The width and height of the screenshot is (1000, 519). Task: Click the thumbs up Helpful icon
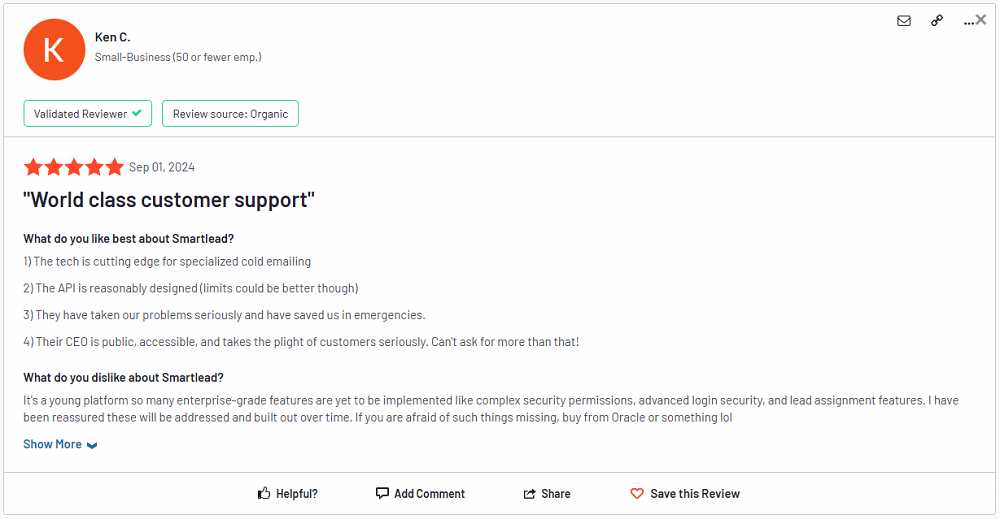click(264, 493)
